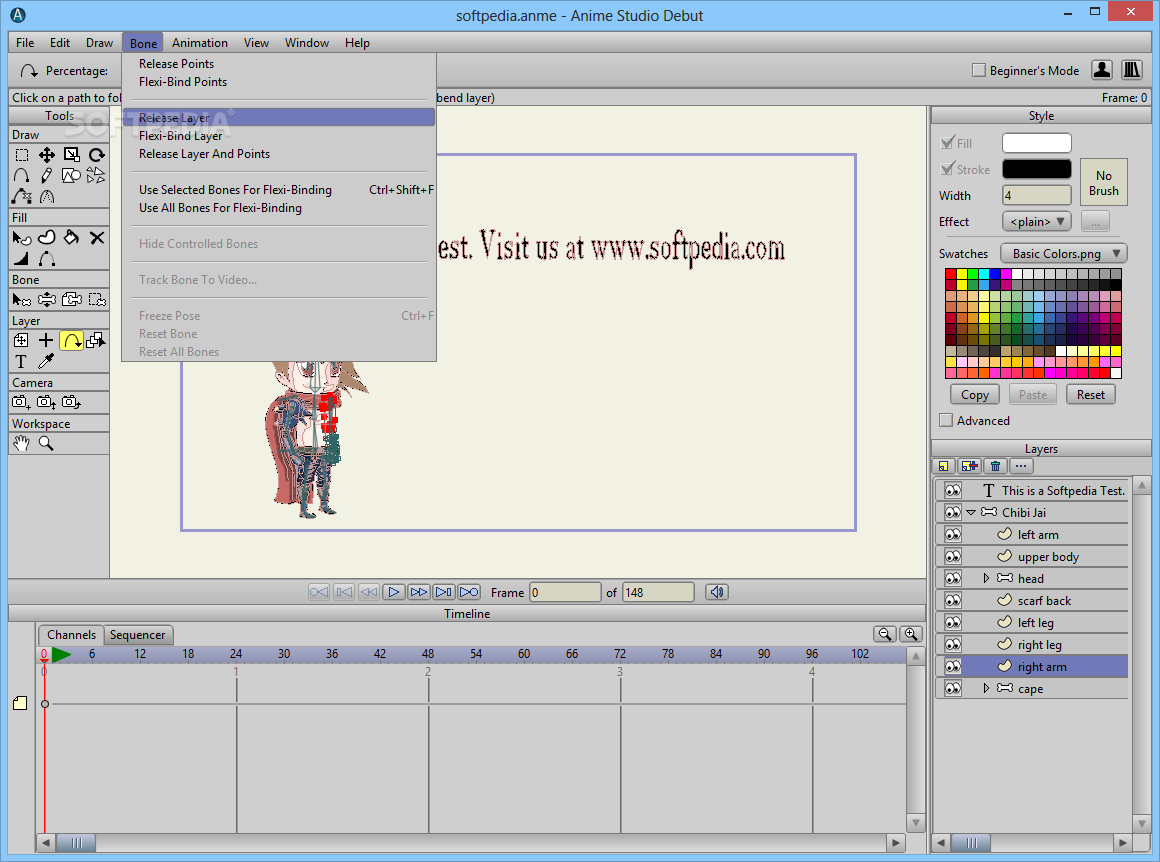Screen dimensions: 1160x862
Task: Pick the red swatch in palette
Action: pyautogui.click(x=951, y=274)
